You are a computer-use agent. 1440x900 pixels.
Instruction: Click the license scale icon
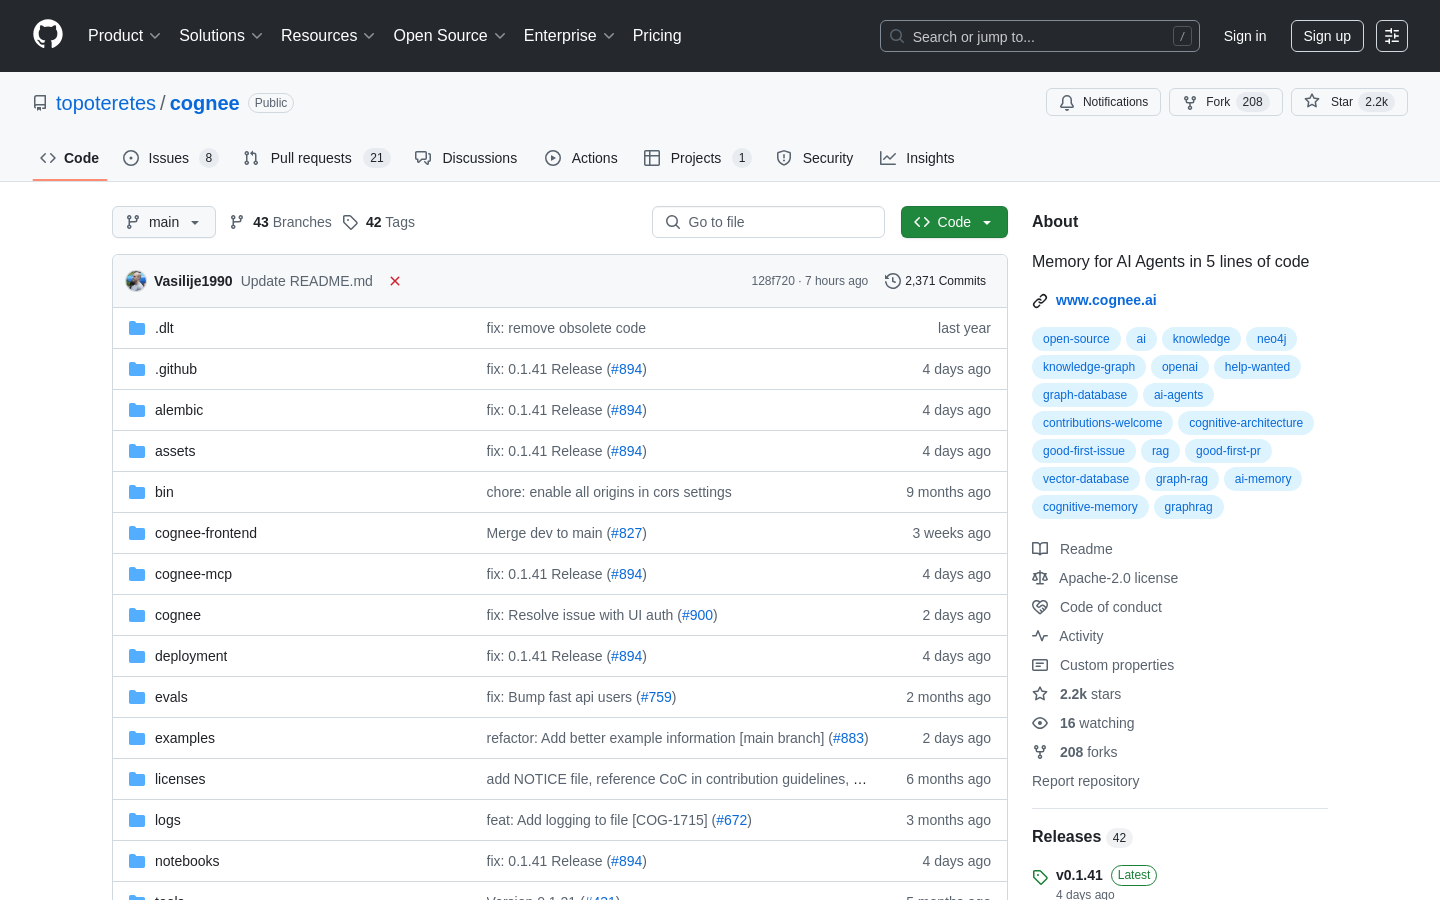tap(1040, 578)
